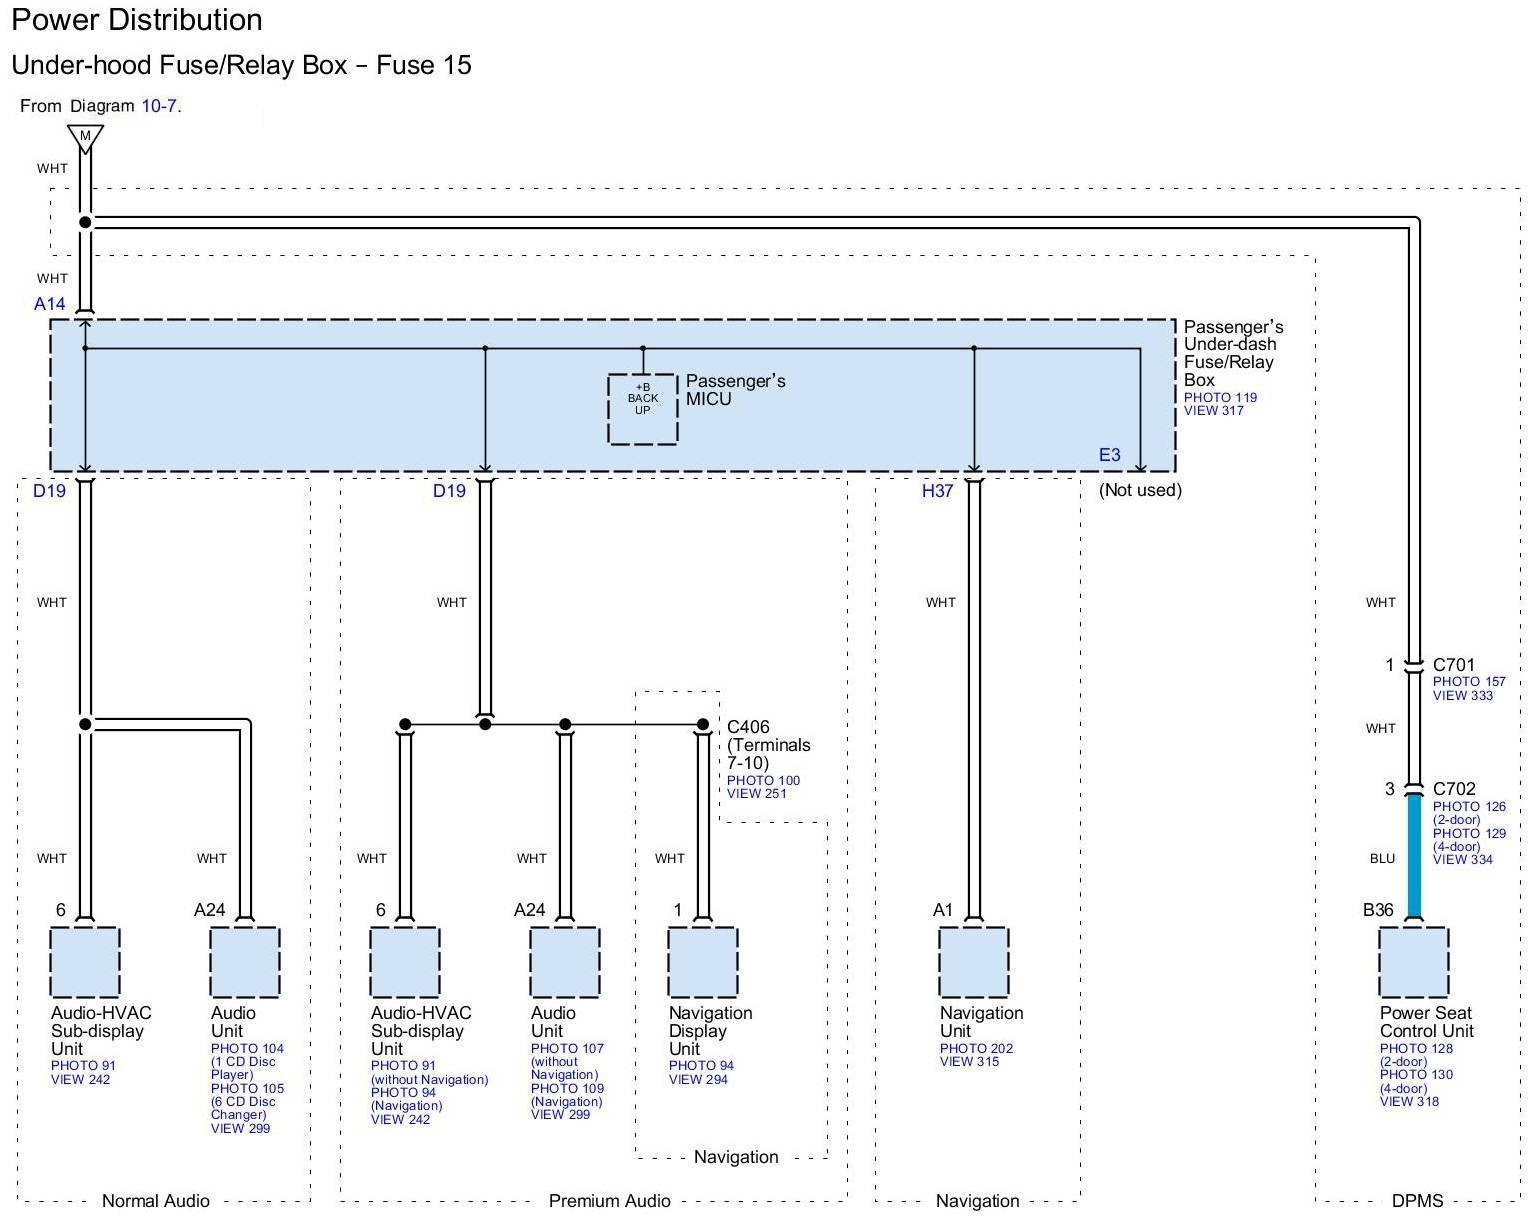Click the Premium Audio Audio-HVAC Sub-display box

click(404, 962)
